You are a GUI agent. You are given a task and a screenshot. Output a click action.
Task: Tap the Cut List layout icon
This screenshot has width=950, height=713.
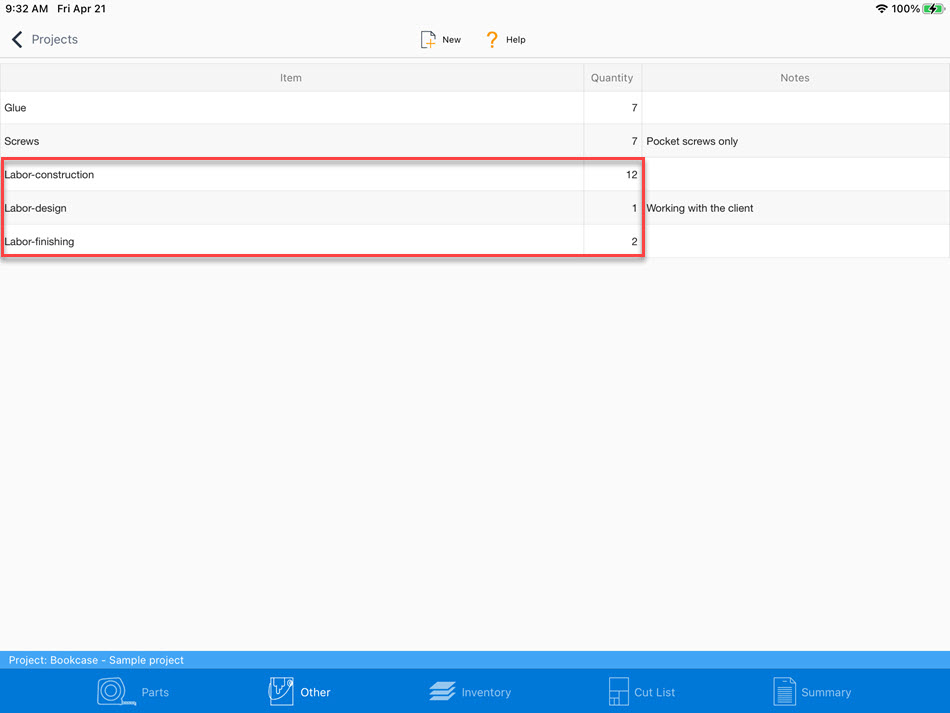[618, 692]
